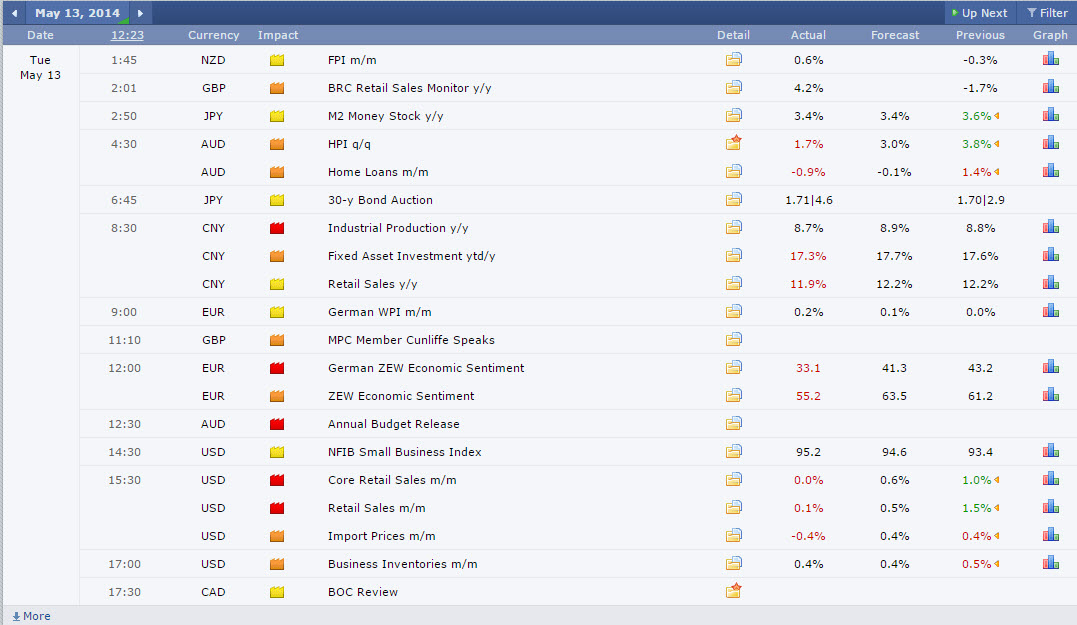Show graph for USD Retail Sales m/m

coord(1050,507)
